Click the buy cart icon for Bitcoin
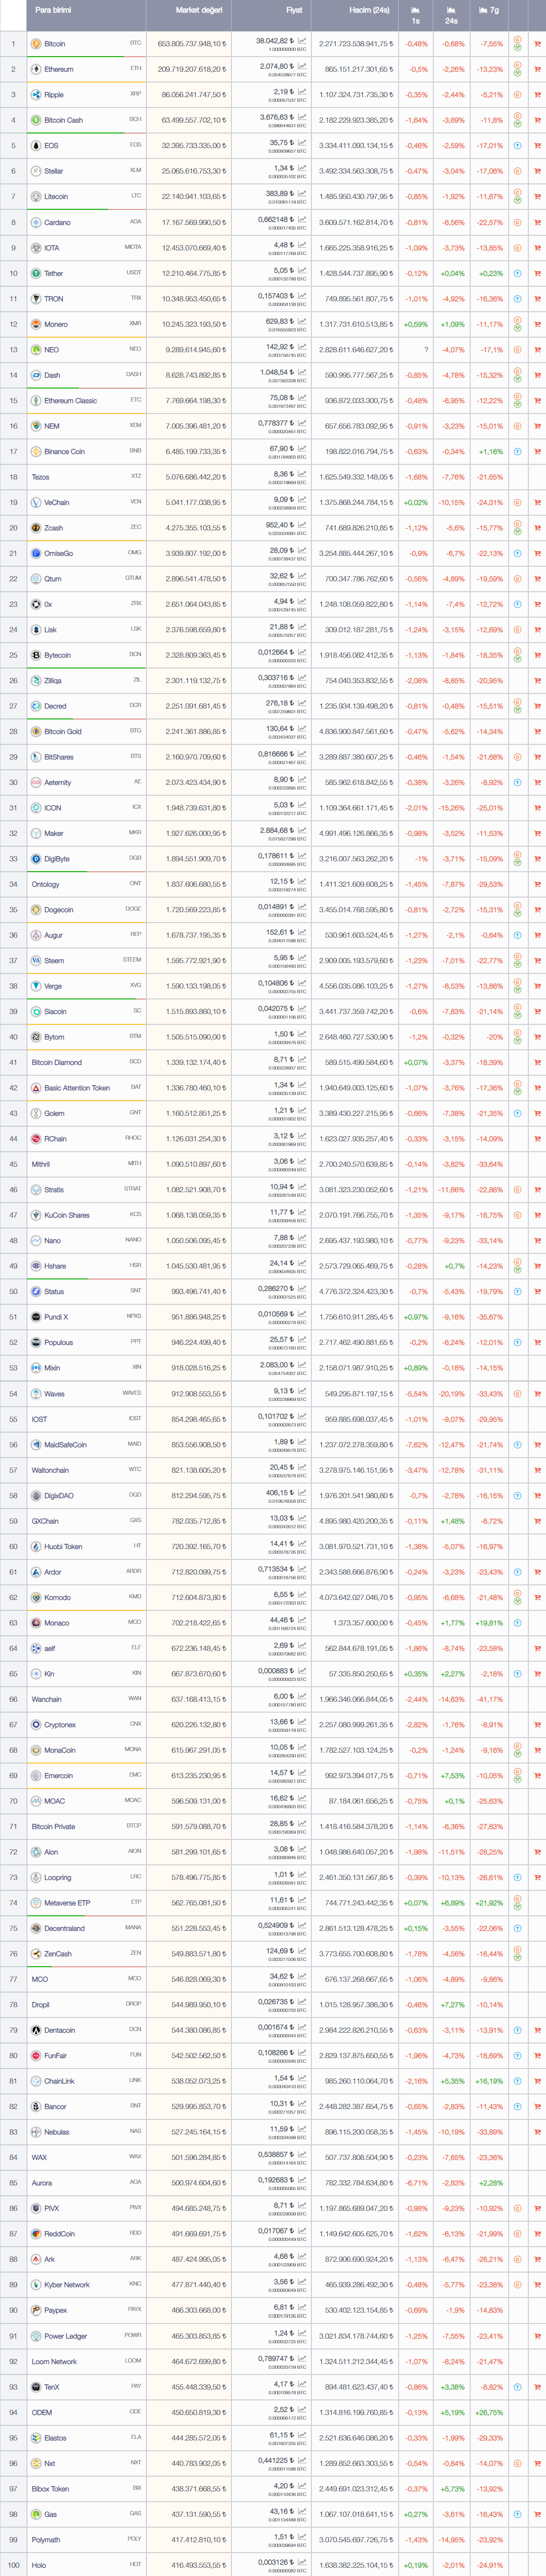This screenshot has height=2576, width=546. 537,44
